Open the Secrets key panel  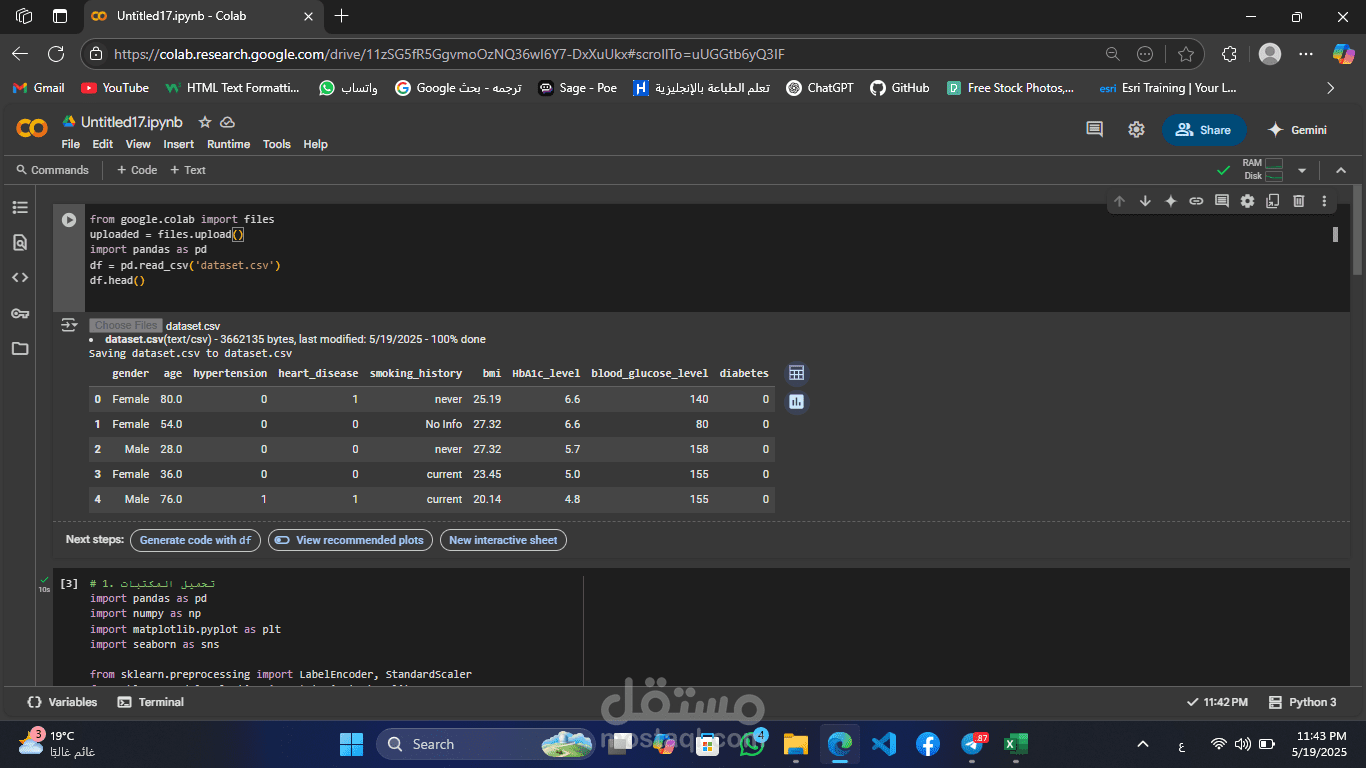20,313
